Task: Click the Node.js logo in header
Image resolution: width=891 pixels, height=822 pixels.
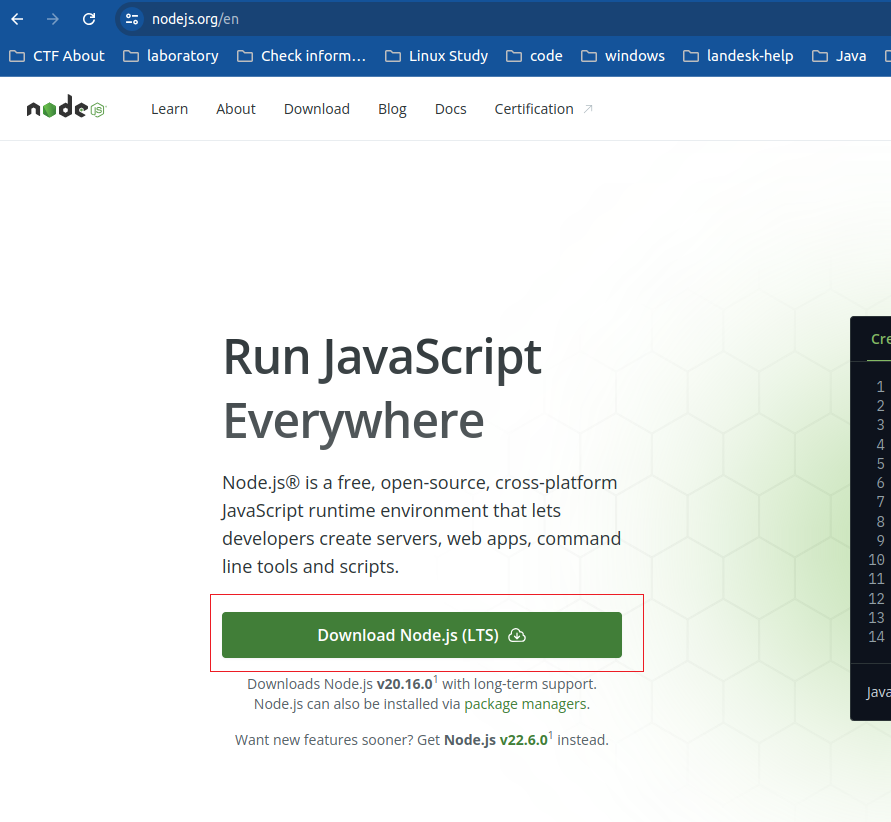Action: click(66, 109)
